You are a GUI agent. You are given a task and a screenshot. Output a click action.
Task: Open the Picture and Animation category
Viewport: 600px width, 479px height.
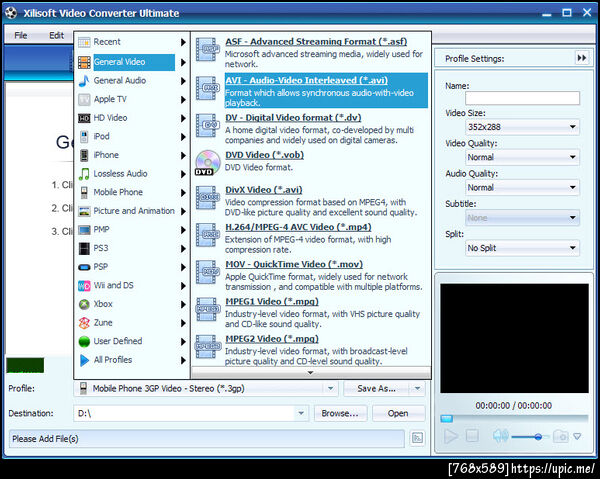[x=132, y=211]
